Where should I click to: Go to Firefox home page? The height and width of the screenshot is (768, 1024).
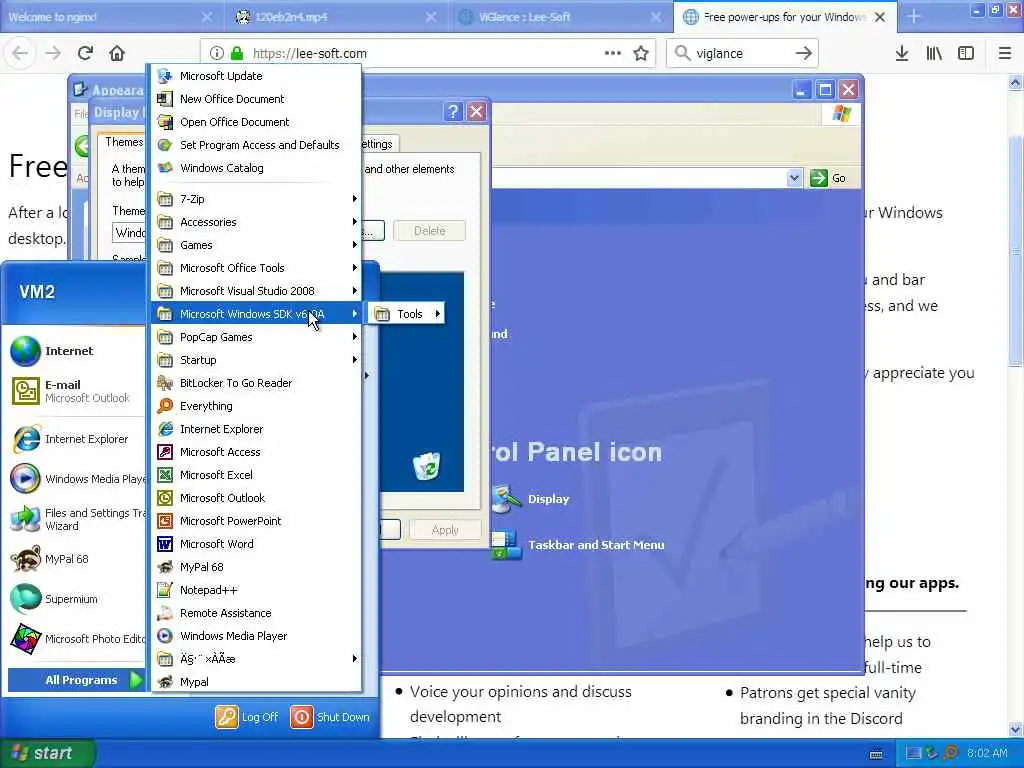117,53
